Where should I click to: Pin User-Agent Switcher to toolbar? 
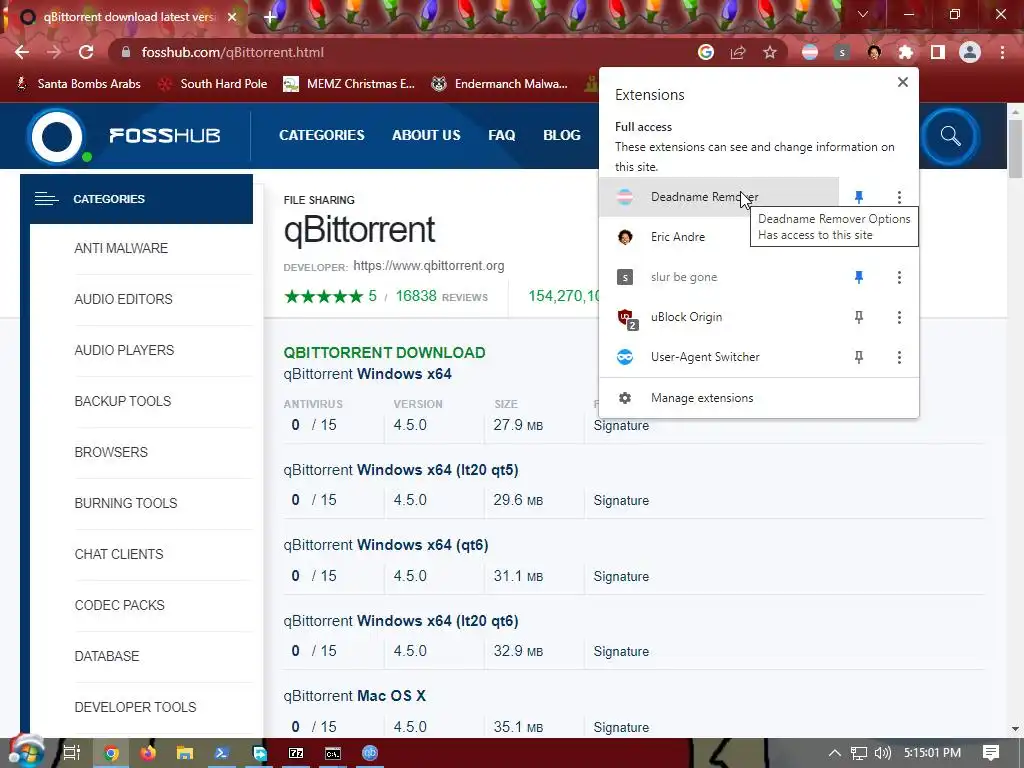pyautogui.click(x=859, y=357)
